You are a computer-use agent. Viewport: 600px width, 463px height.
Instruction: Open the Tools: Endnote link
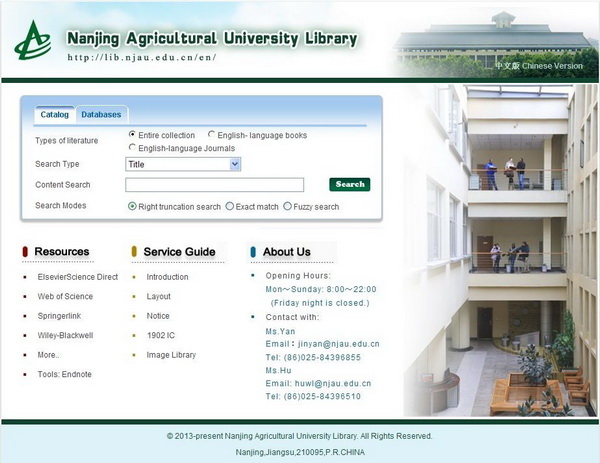pyautogui.click(x=65, y=375)
